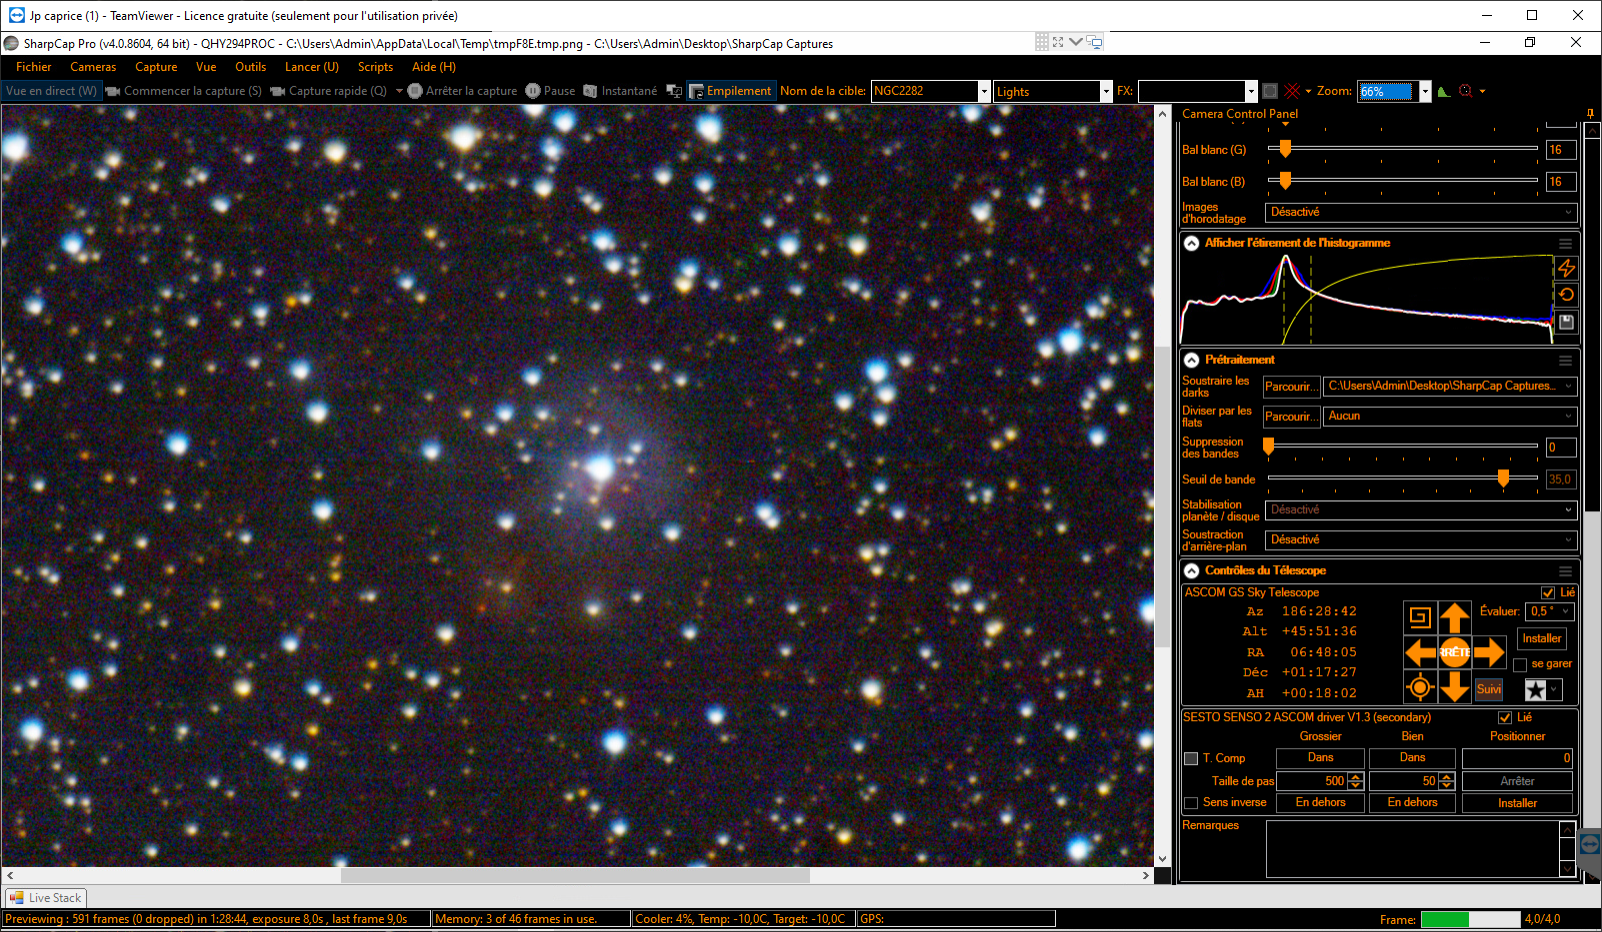Slew telescope down with the down arrow

[1454, 687]
